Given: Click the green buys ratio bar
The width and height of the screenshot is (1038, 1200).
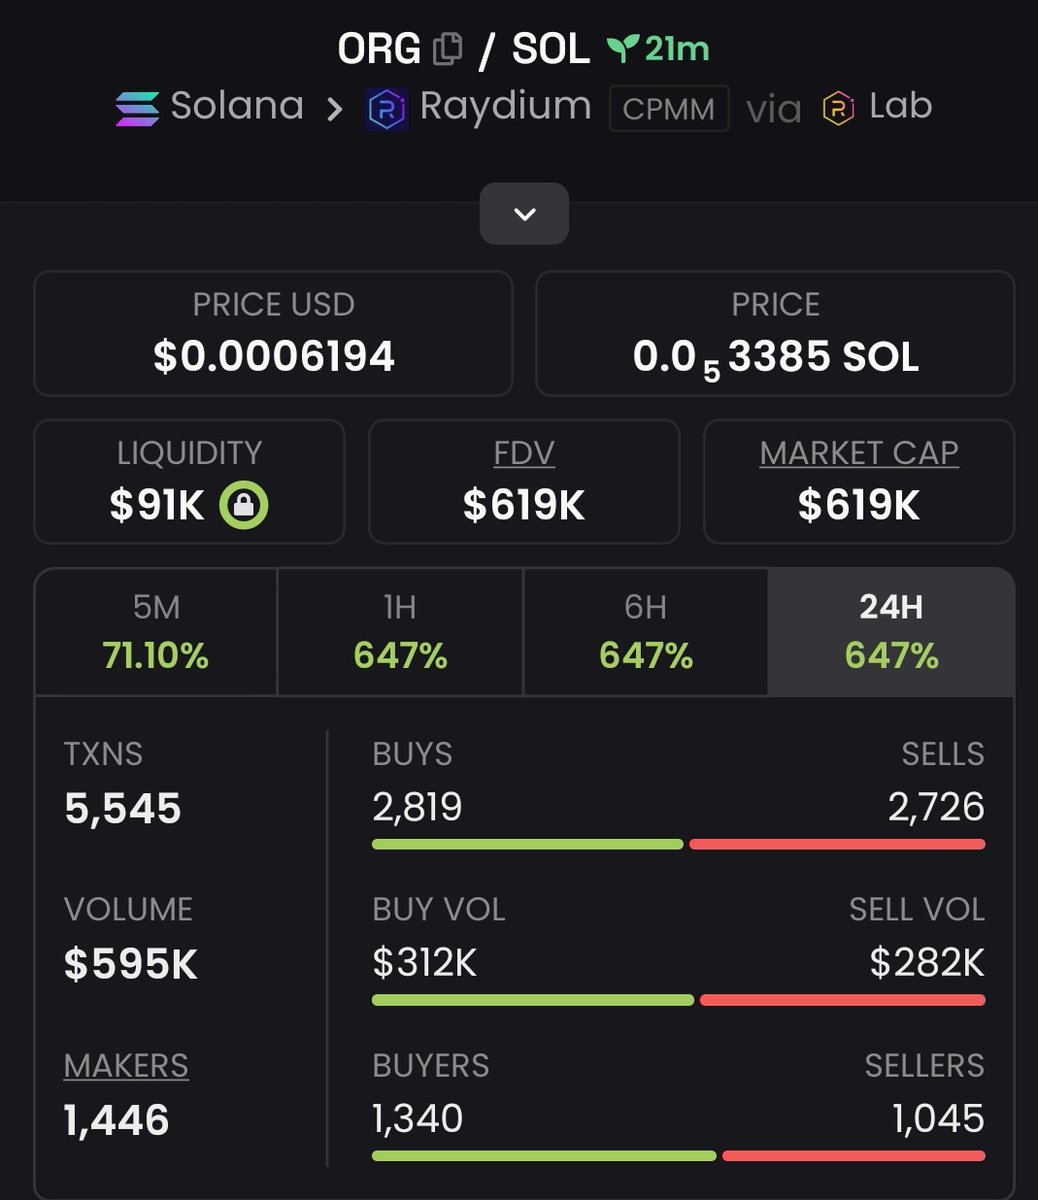Looking at the screenshot, I should (528, 845).
